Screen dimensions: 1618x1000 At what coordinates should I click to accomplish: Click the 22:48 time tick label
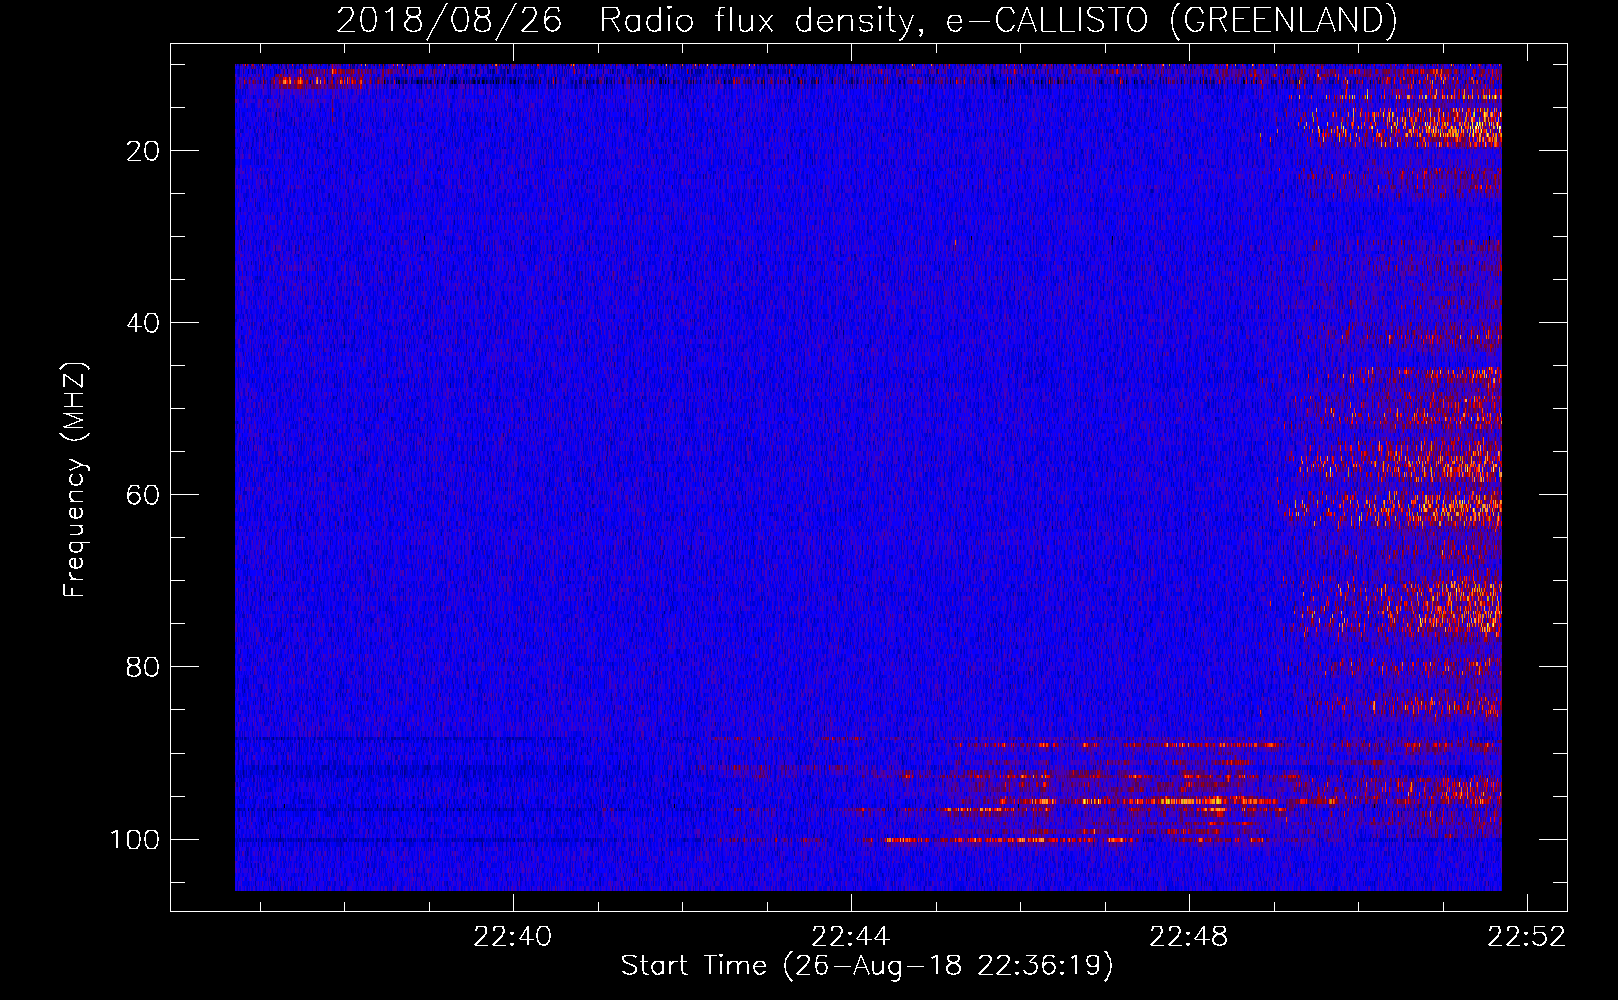point(1189,937)
